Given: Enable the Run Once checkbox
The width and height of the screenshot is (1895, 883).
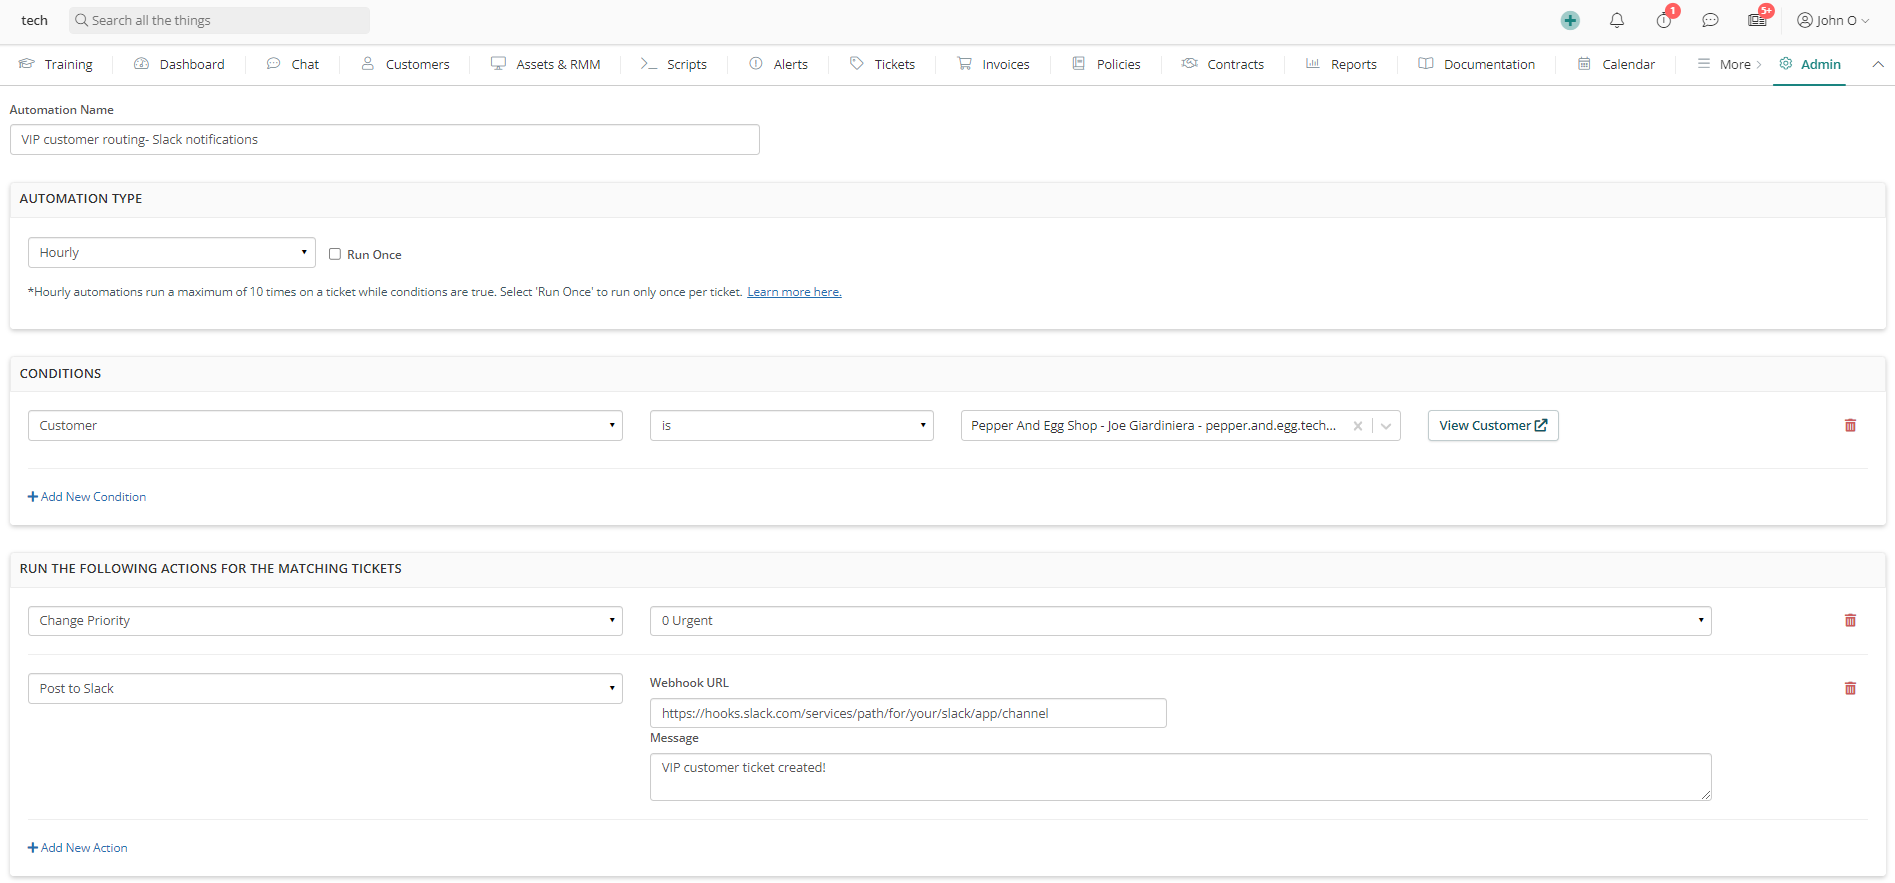Looking at the screenshot, I should tap(335, 254).
